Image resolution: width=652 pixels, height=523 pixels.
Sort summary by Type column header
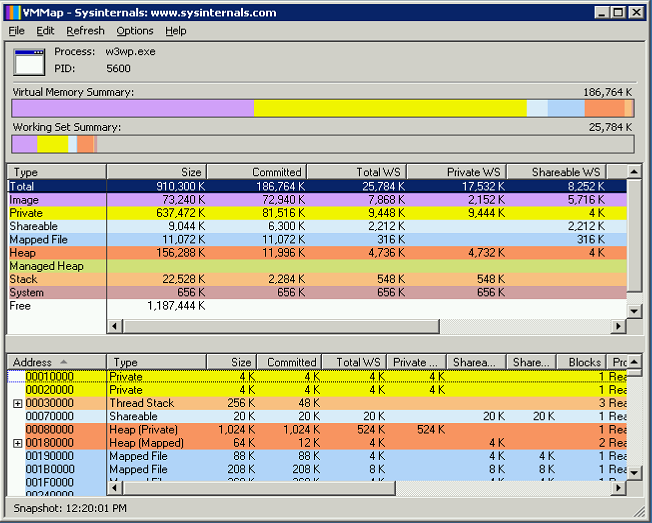click(x=57, y=172)
